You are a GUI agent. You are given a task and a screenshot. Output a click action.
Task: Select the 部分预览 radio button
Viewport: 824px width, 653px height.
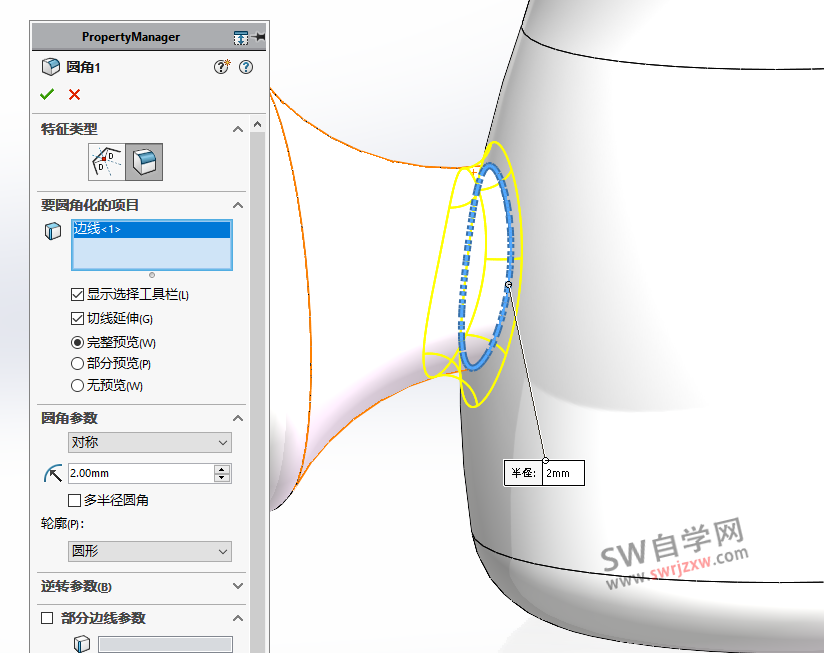(x=78, y=364)
